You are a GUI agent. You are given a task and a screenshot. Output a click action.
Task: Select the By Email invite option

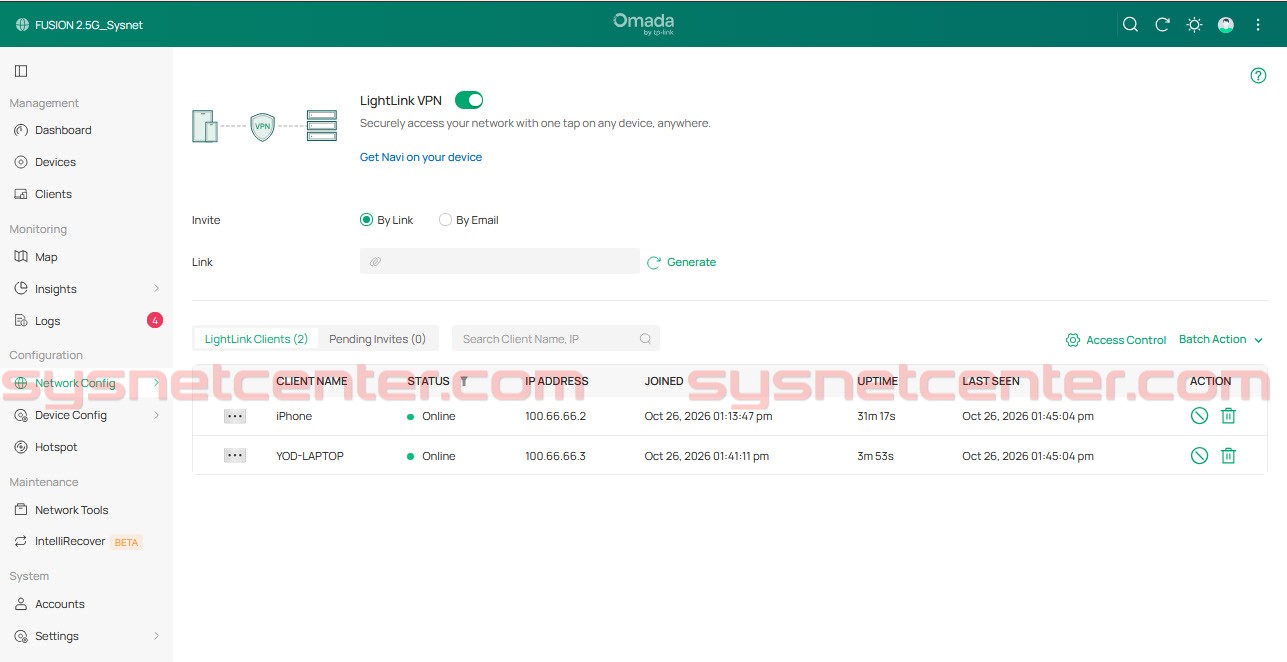coord(469,220)
